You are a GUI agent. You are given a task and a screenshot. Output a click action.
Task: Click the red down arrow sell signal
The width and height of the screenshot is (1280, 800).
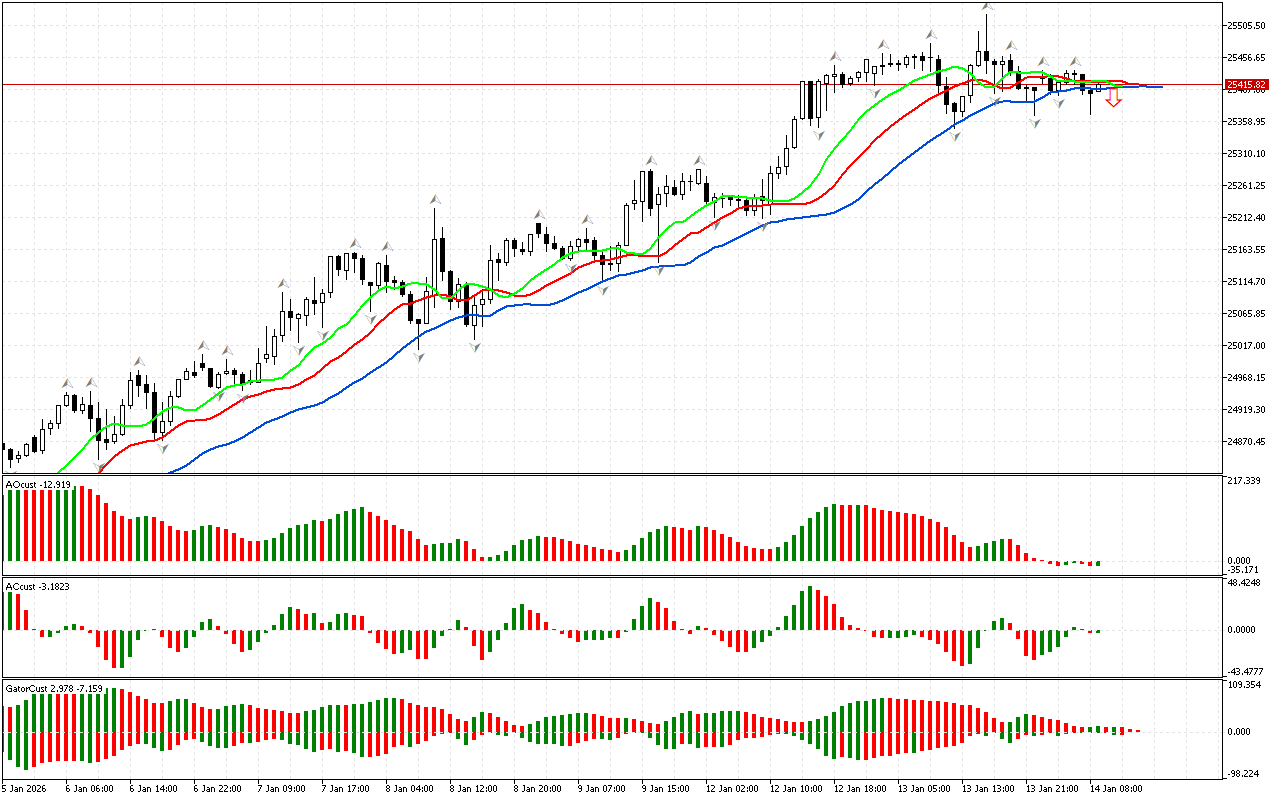click(1113, 99)
